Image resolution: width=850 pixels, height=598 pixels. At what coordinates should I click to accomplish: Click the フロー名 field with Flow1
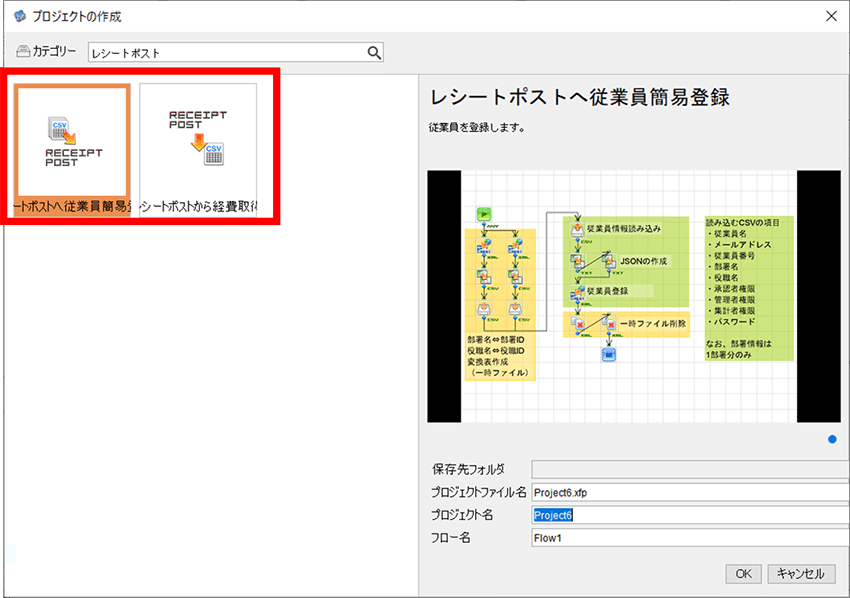(x=691, y=538)
